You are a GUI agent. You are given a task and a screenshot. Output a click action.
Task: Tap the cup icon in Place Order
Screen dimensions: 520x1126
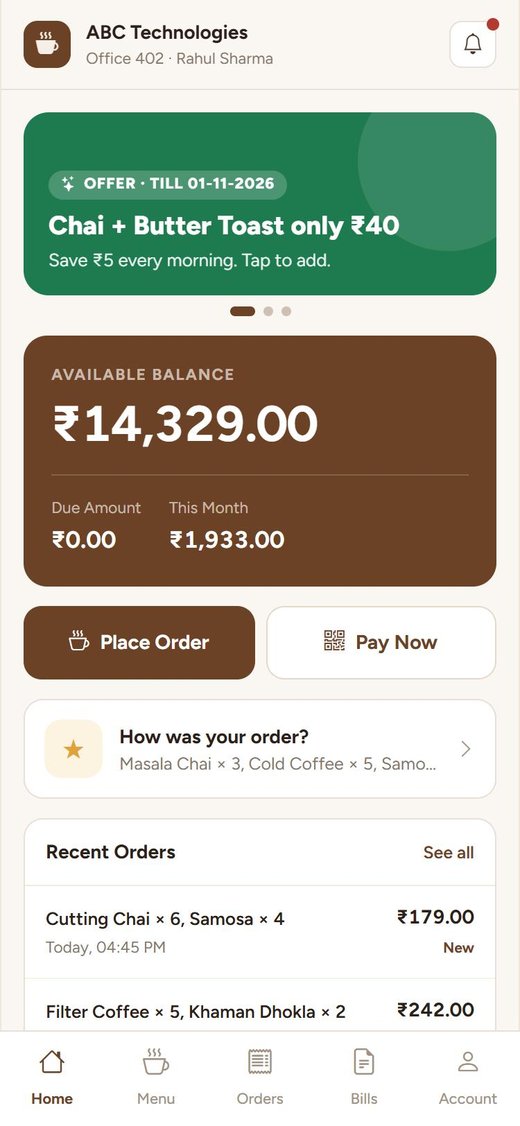click(79, 641)
